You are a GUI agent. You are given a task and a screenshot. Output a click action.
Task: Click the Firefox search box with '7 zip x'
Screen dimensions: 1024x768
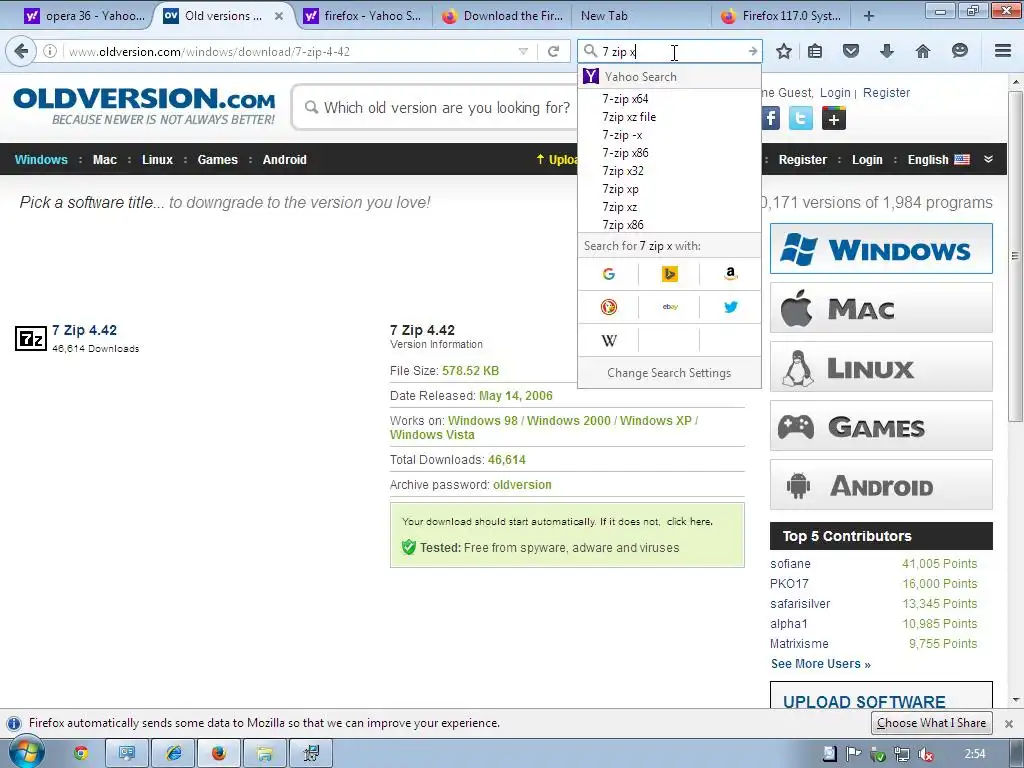669,51
